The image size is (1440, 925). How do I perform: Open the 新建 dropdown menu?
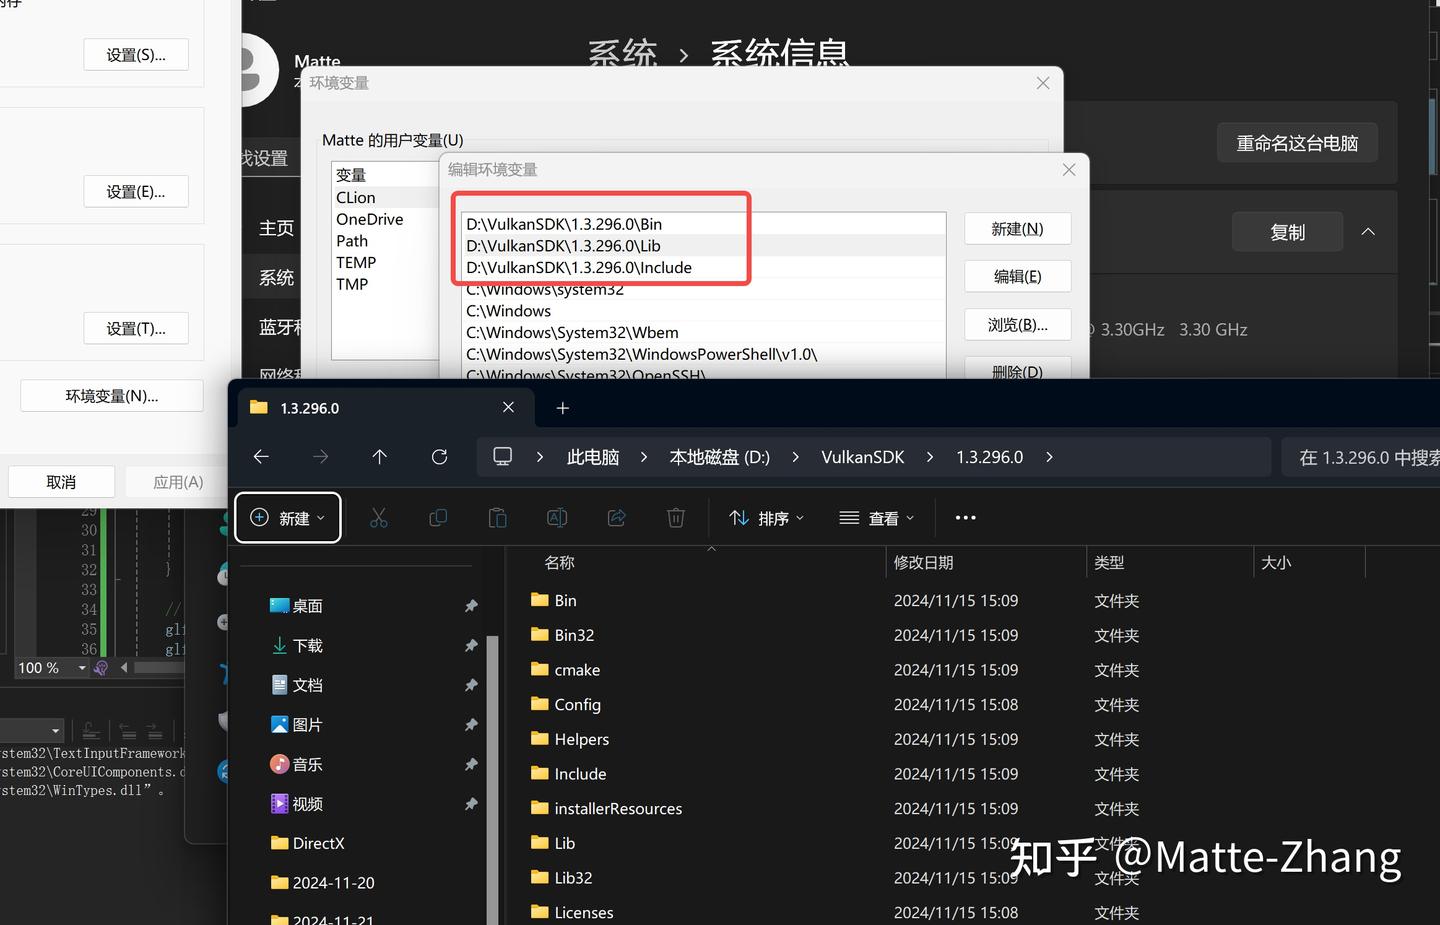pyautogui.click(x=287, y=518)
